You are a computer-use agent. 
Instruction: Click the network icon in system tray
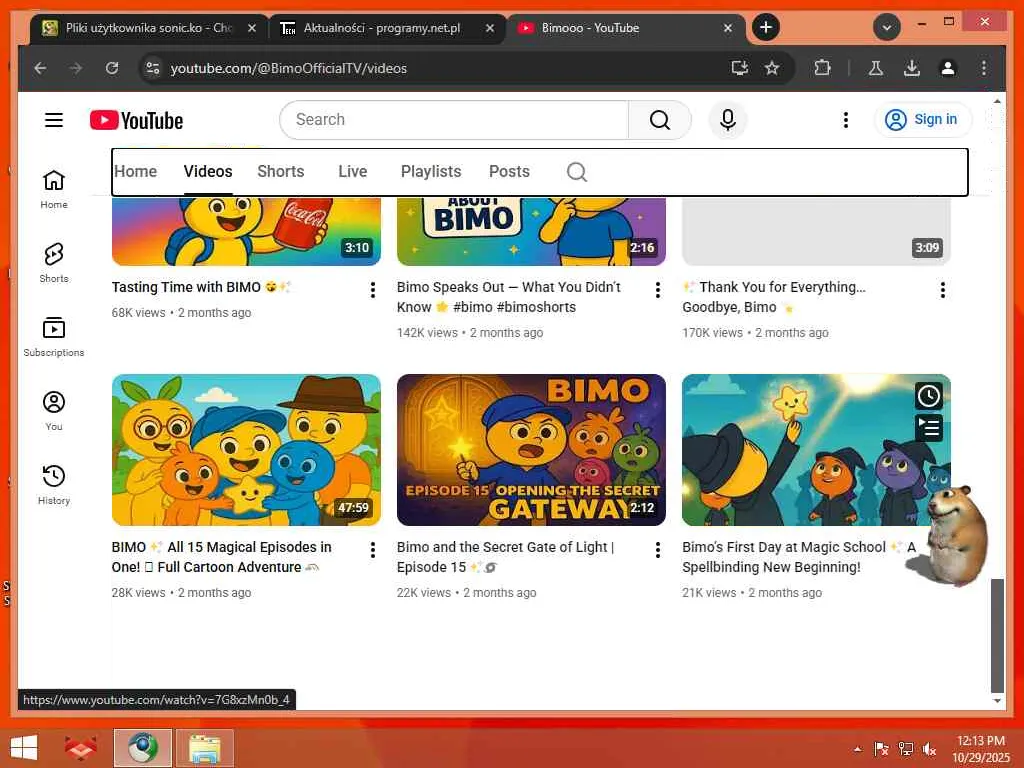(905, 749)
